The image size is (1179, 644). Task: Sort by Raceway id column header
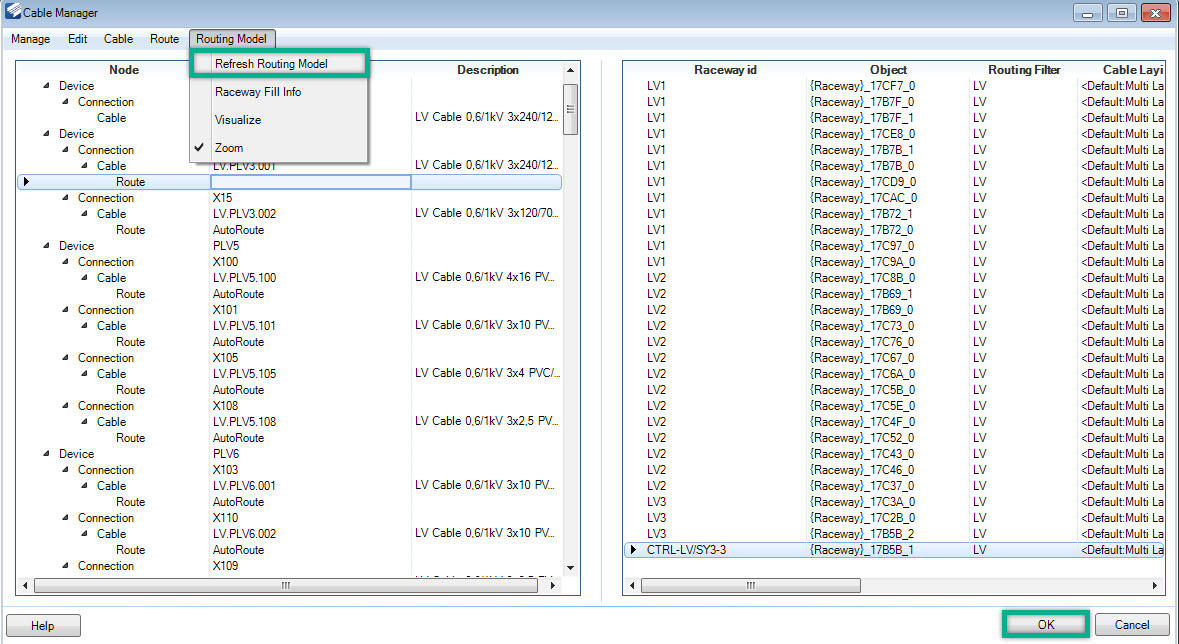(725, 70)
